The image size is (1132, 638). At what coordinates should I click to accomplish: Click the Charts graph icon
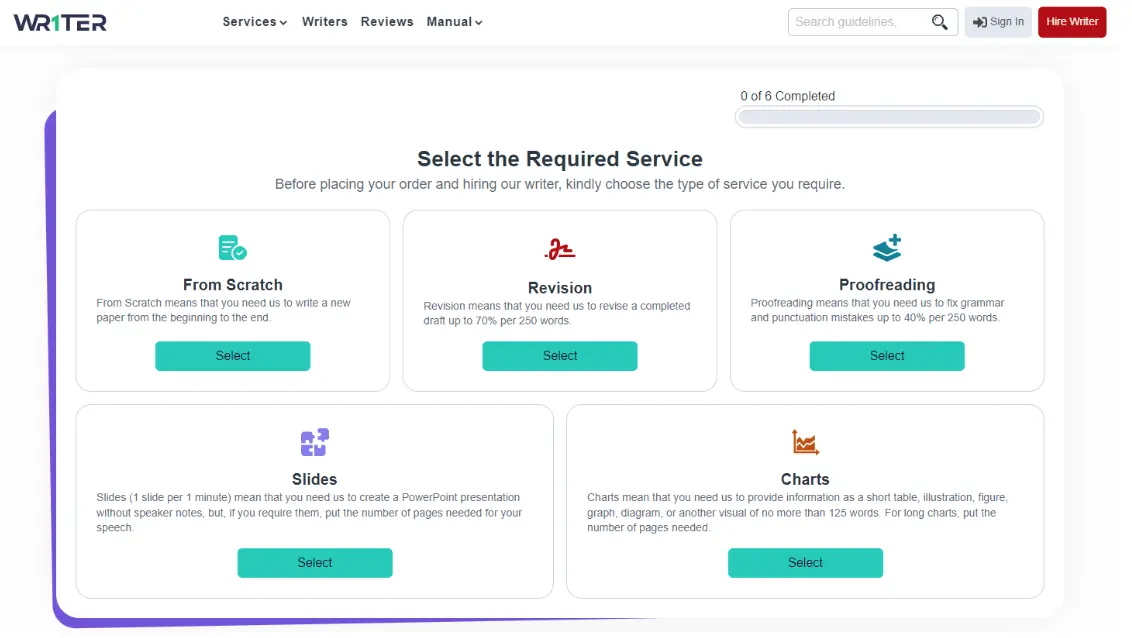pos(805,442)
